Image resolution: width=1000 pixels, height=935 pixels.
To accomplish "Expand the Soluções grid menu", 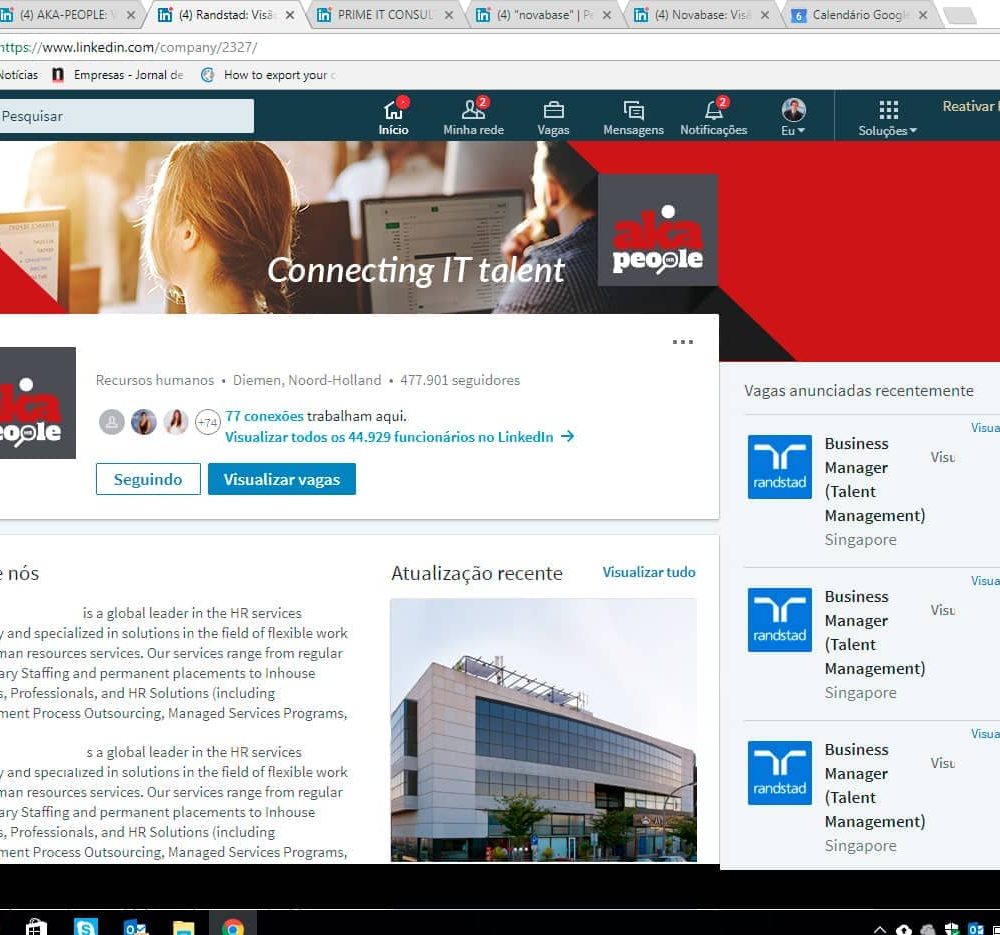I will (888, 118).
